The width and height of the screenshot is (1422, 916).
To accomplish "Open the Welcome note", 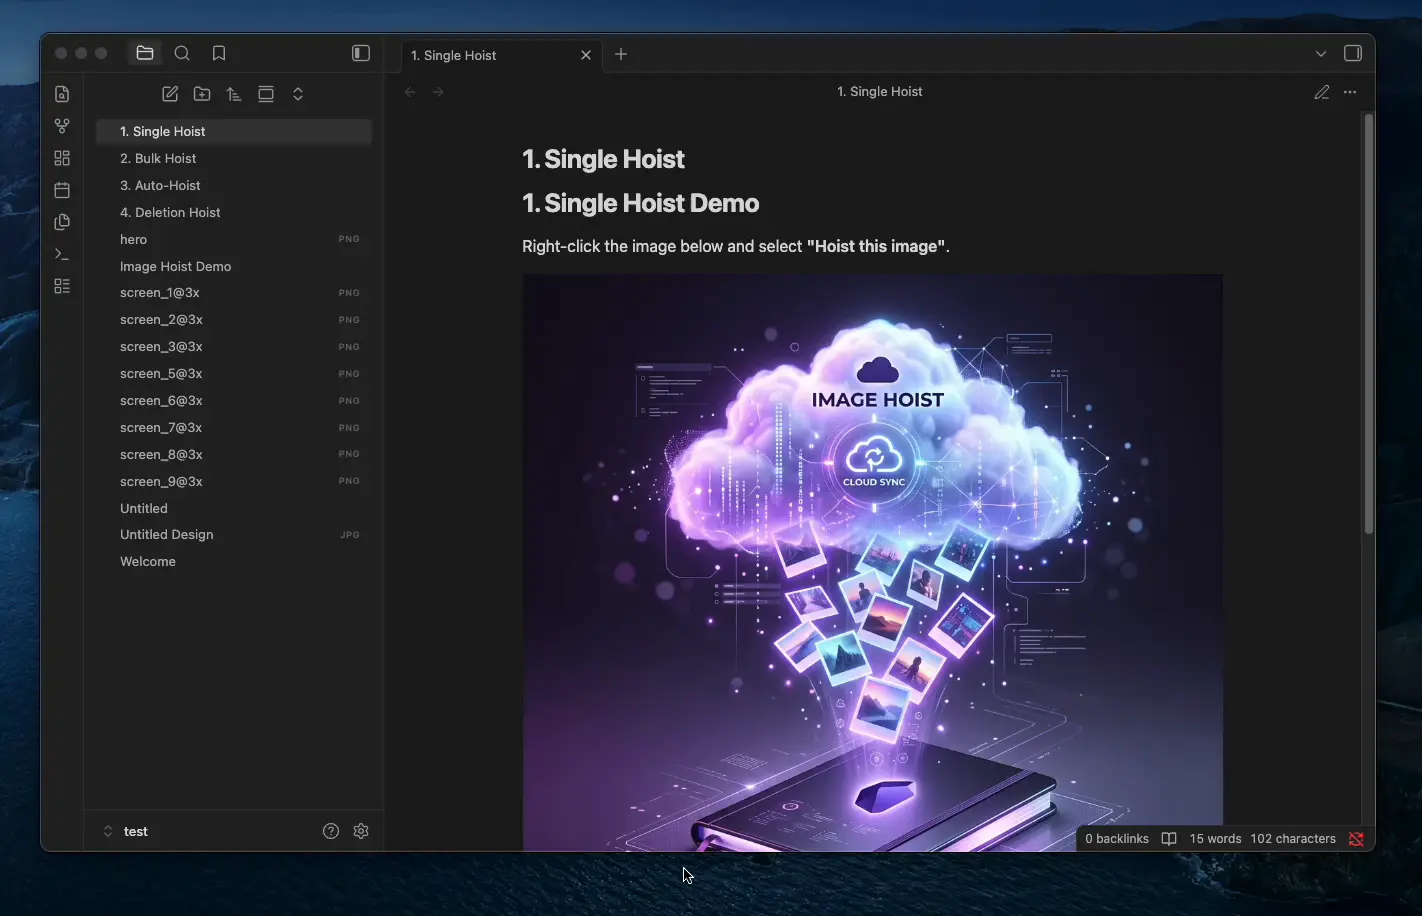I will pyautogui.click(x=234, y=561).
